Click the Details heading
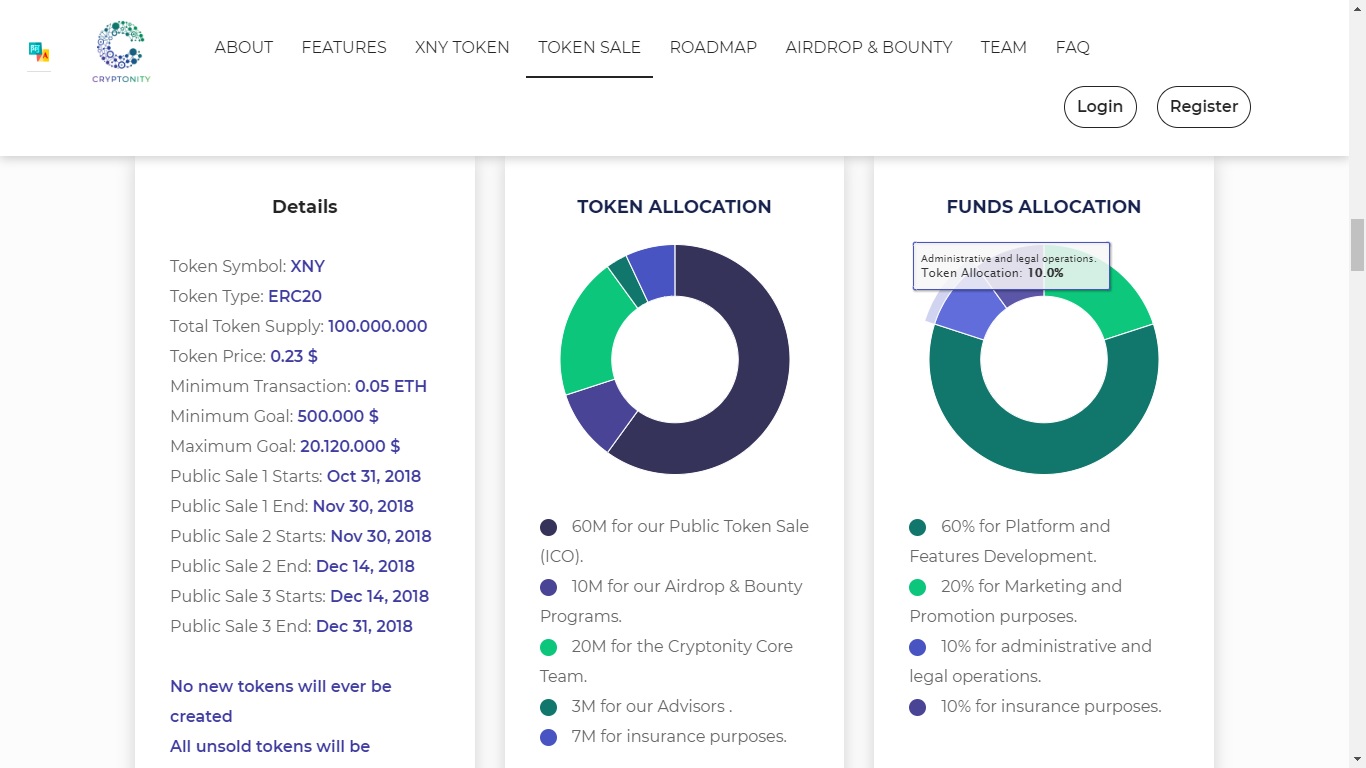The image size is (1366, 768). click(305, 207)
